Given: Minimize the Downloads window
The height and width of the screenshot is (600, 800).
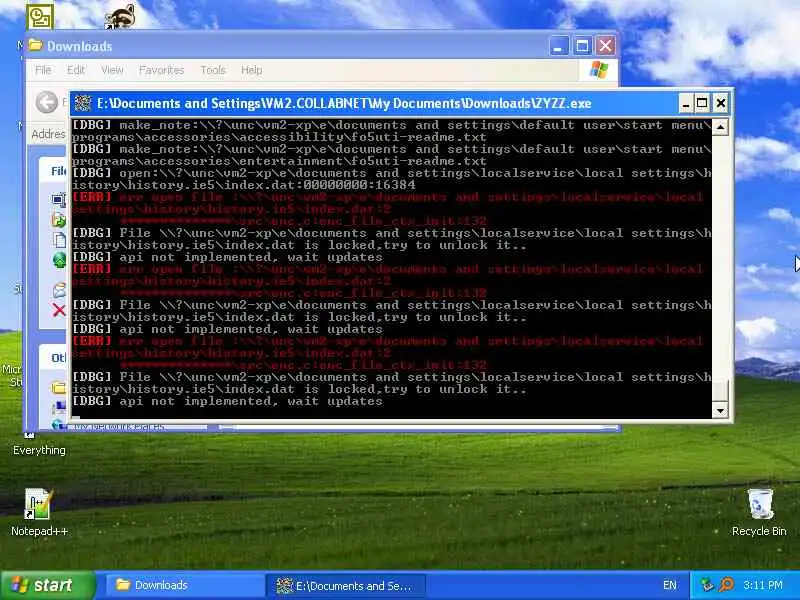Looking at the screenshot, I should click(x=558, y=46).
